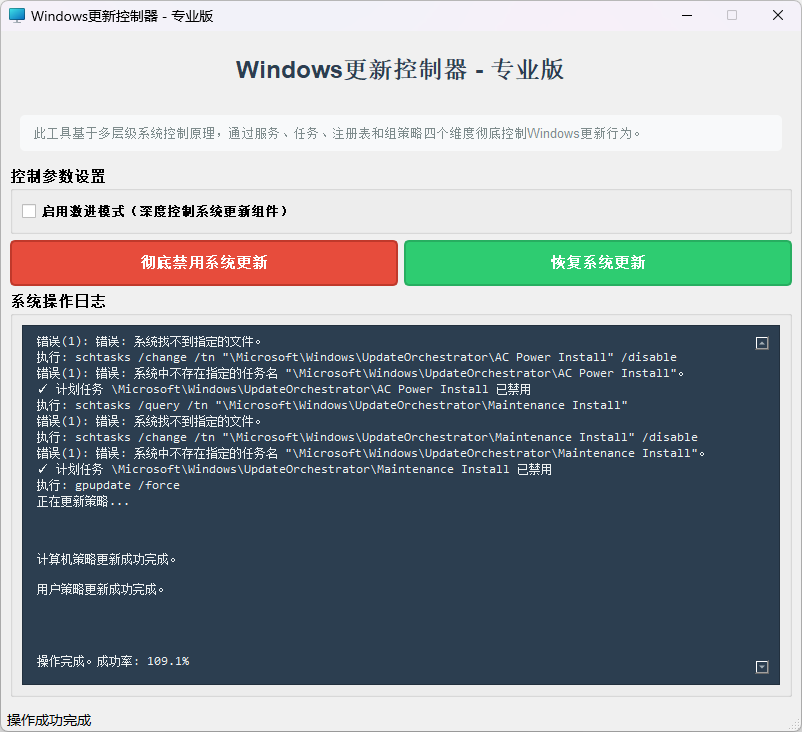Click the log line ✓ 计划任务 AC Power Install 已禁用
The image size is (802, 732).
click(284, 389)
